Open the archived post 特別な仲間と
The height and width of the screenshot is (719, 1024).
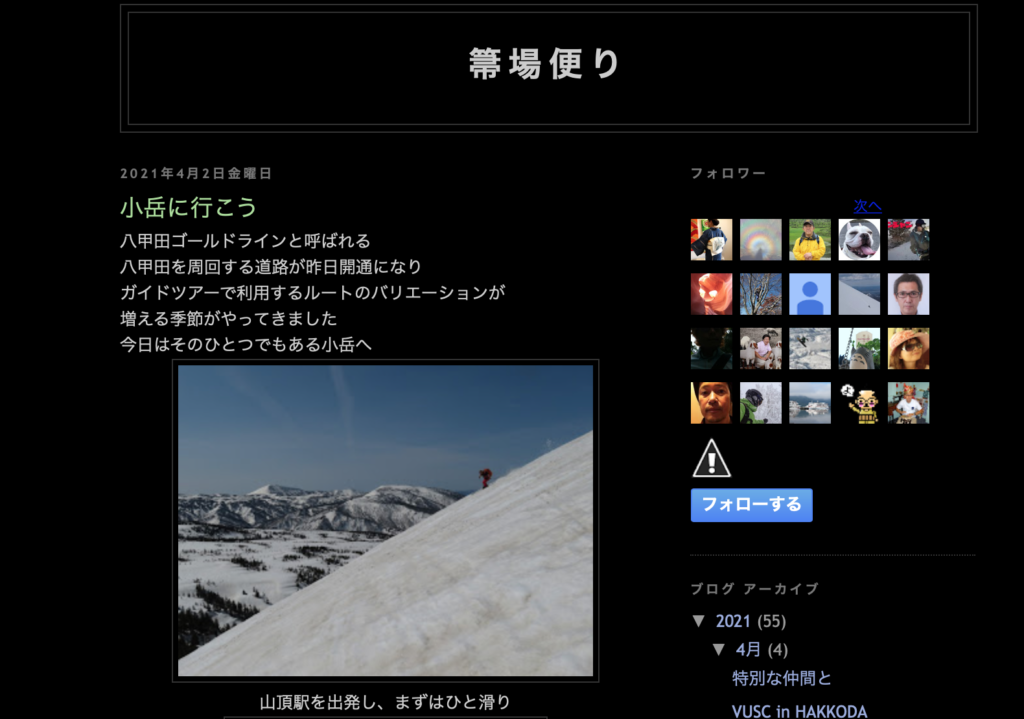point(782,679)
